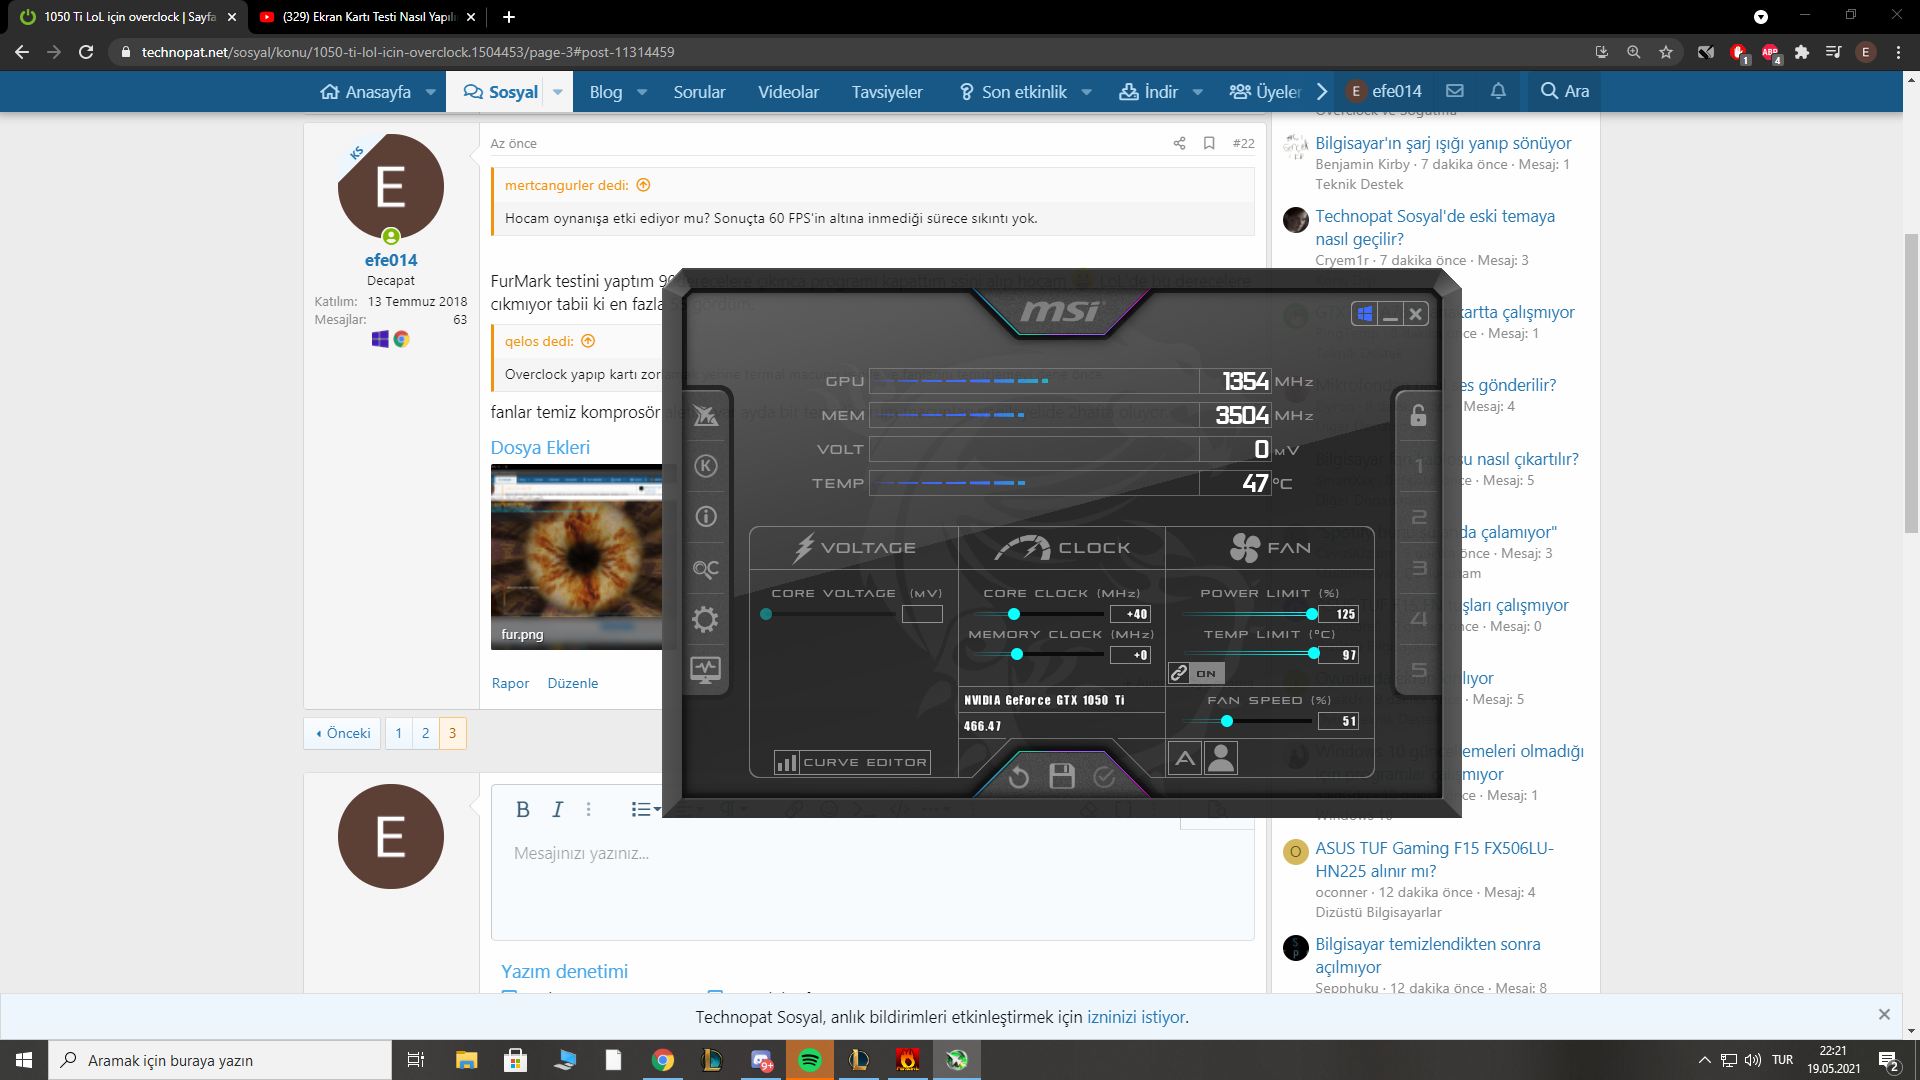
Task: Open the Kombustor stress test icon
Action: click(705, 466)
